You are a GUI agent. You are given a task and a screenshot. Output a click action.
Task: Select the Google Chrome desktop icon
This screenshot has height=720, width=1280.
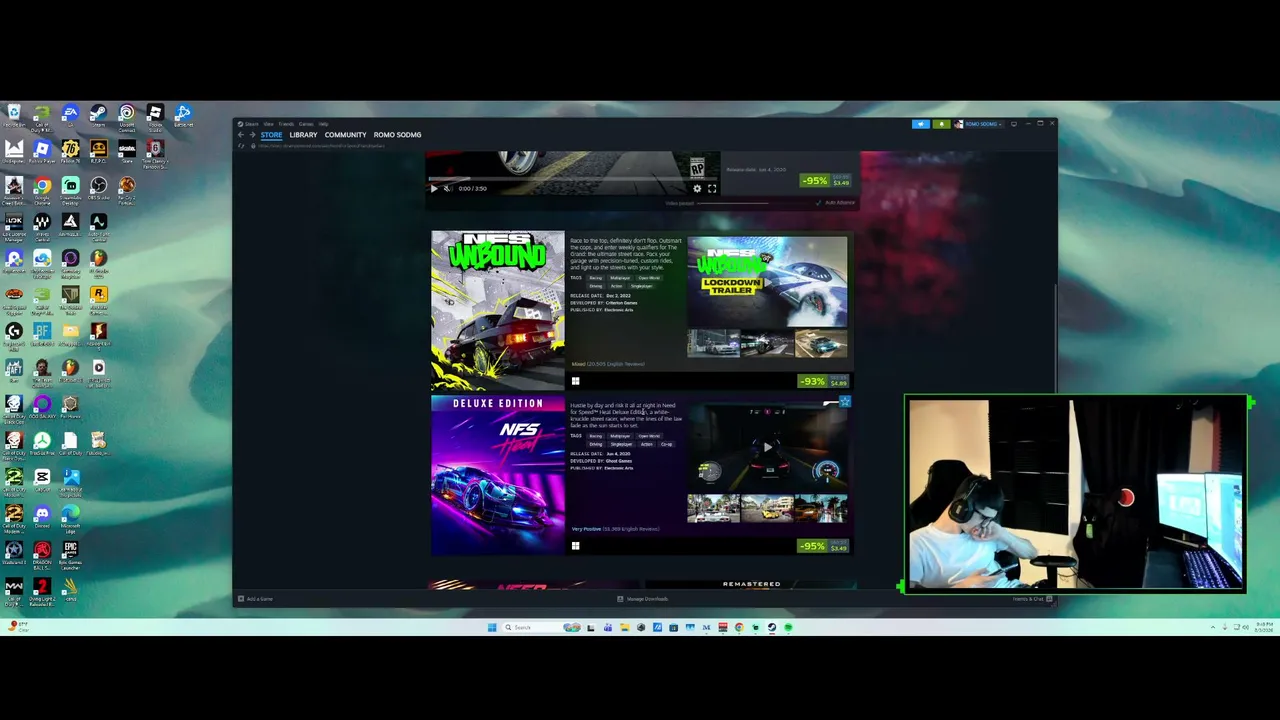click(42, 190)
